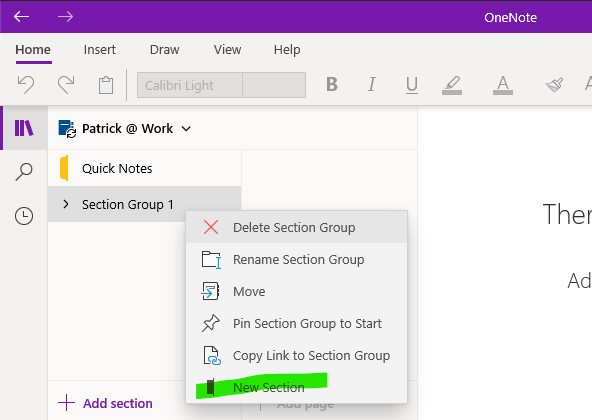Clear formatting with the brush icon

point(554,85)
